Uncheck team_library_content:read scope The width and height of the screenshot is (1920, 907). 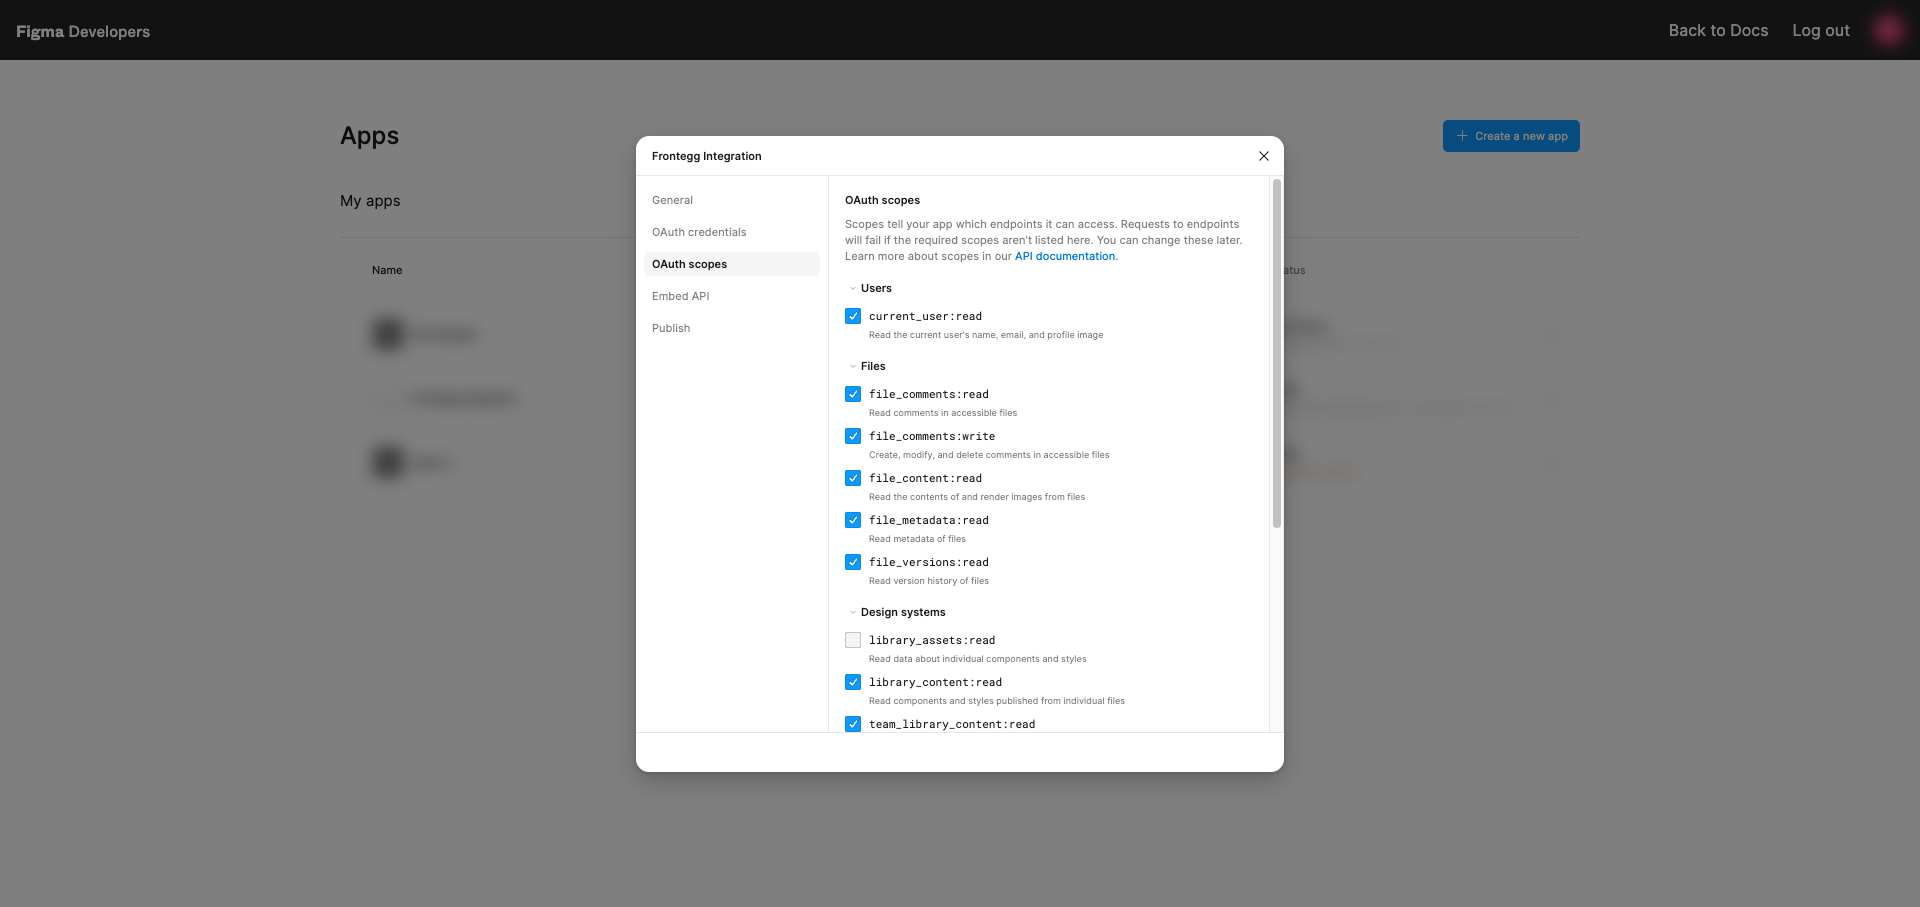pyautogui.click(x=853, y=724)
